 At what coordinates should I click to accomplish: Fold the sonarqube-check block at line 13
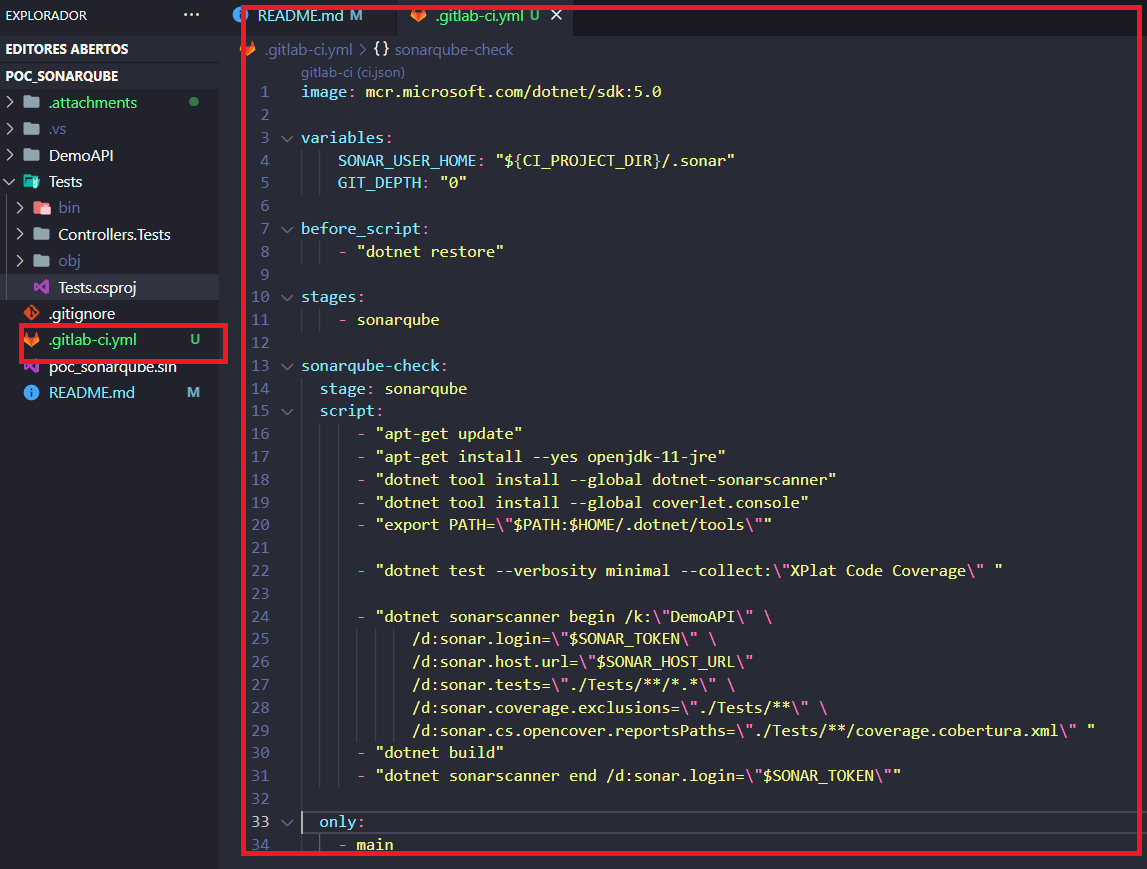click(x=287, y=366)
